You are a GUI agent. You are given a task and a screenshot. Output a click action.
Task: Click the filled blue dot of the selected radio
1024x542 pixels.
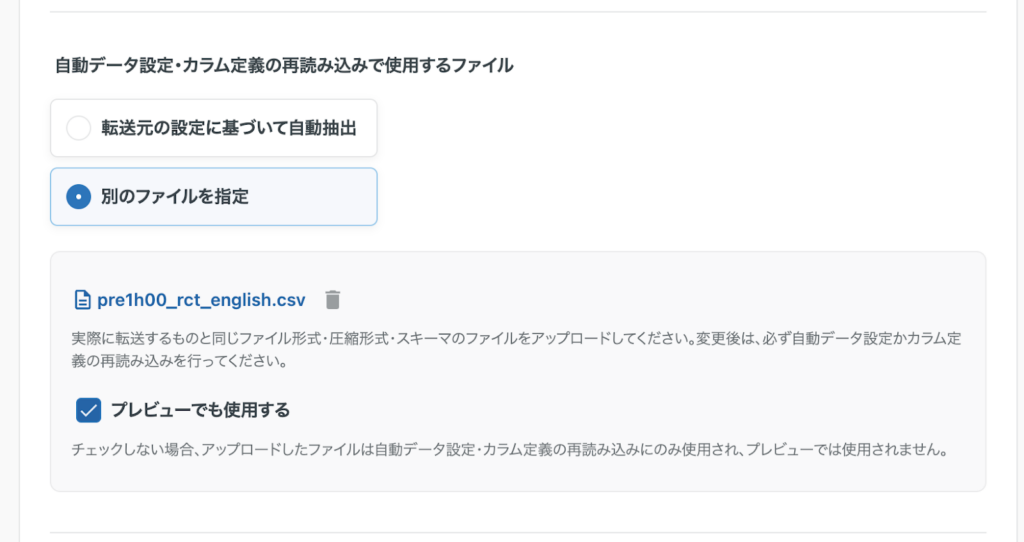pos(78,197)
